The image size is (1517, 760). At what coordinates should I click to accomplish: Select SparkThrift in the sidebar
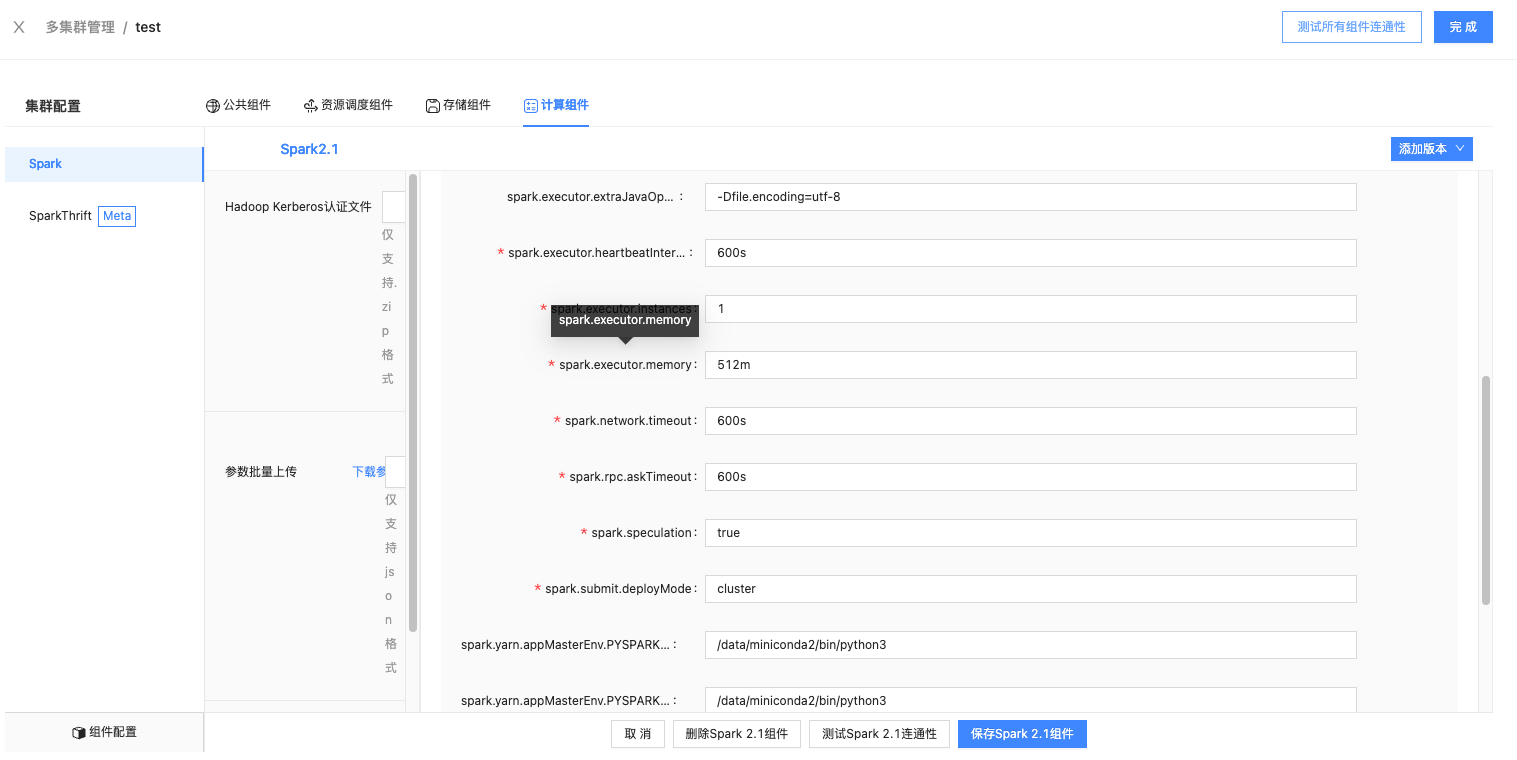pyautogui.click(x=60, y=215)
